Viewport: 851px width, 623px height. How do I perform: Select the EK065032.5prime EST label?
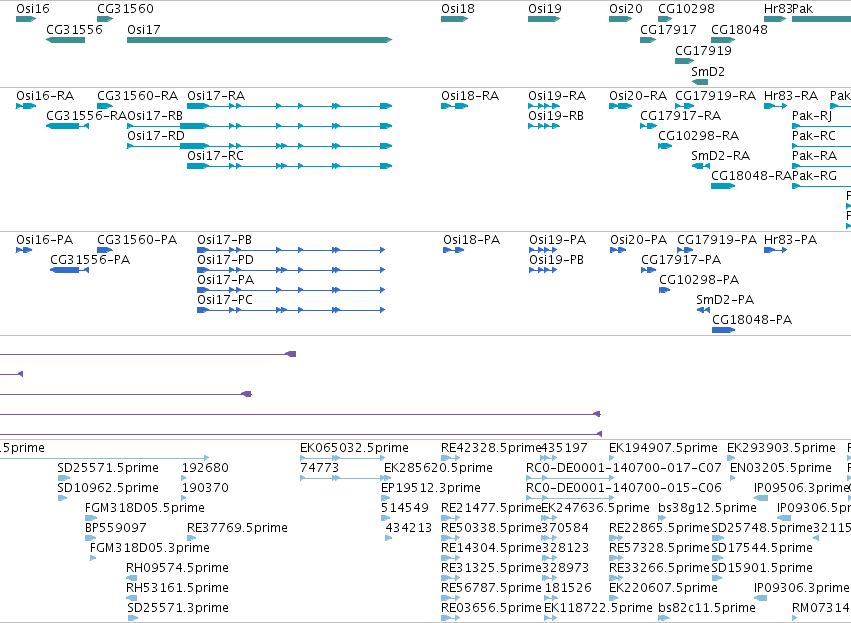(x=354, y=448)
